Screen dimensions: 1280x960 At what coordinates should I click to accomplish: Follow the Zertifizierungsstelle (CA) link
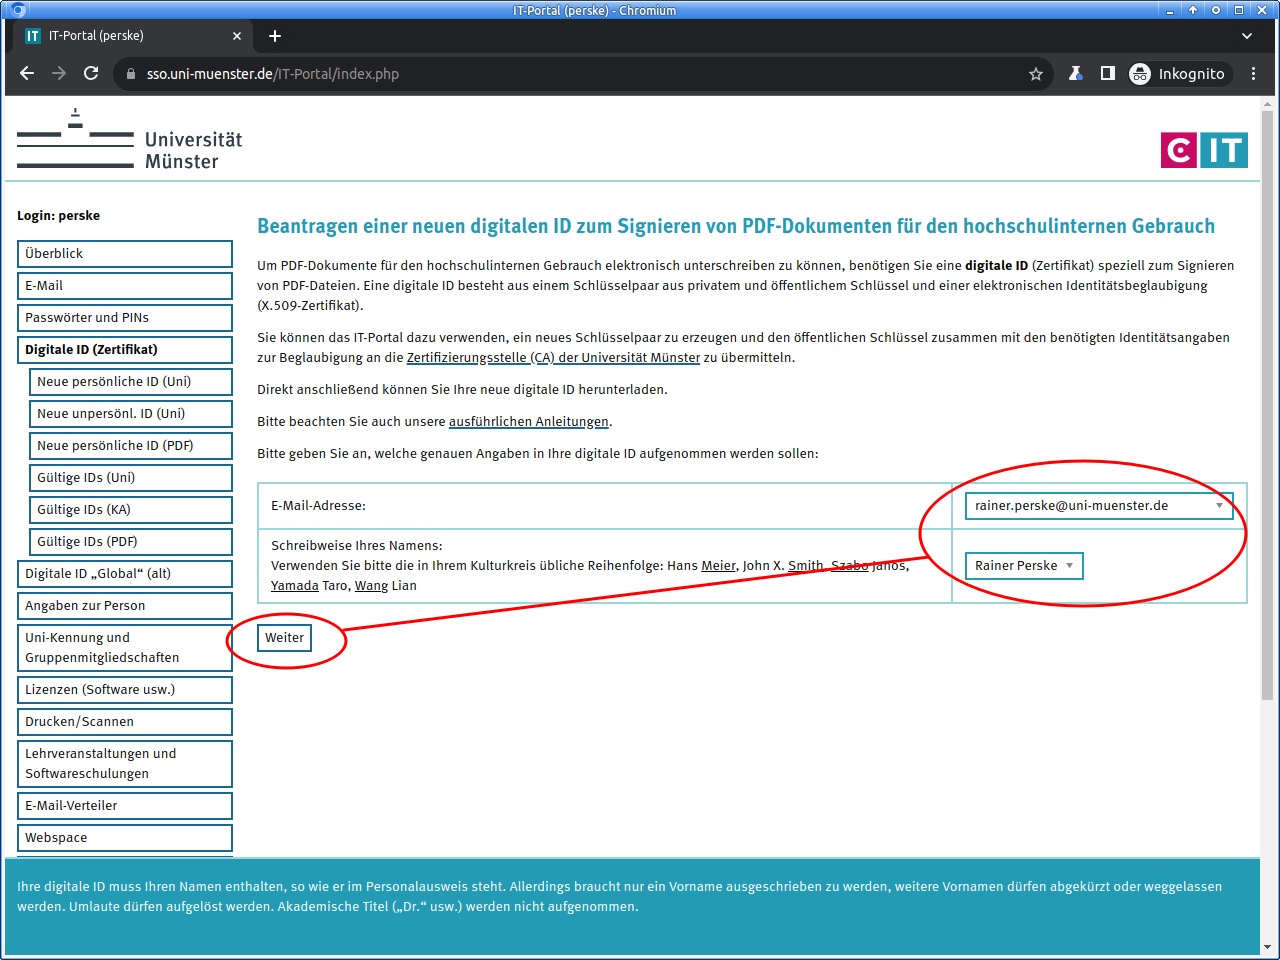553,358
